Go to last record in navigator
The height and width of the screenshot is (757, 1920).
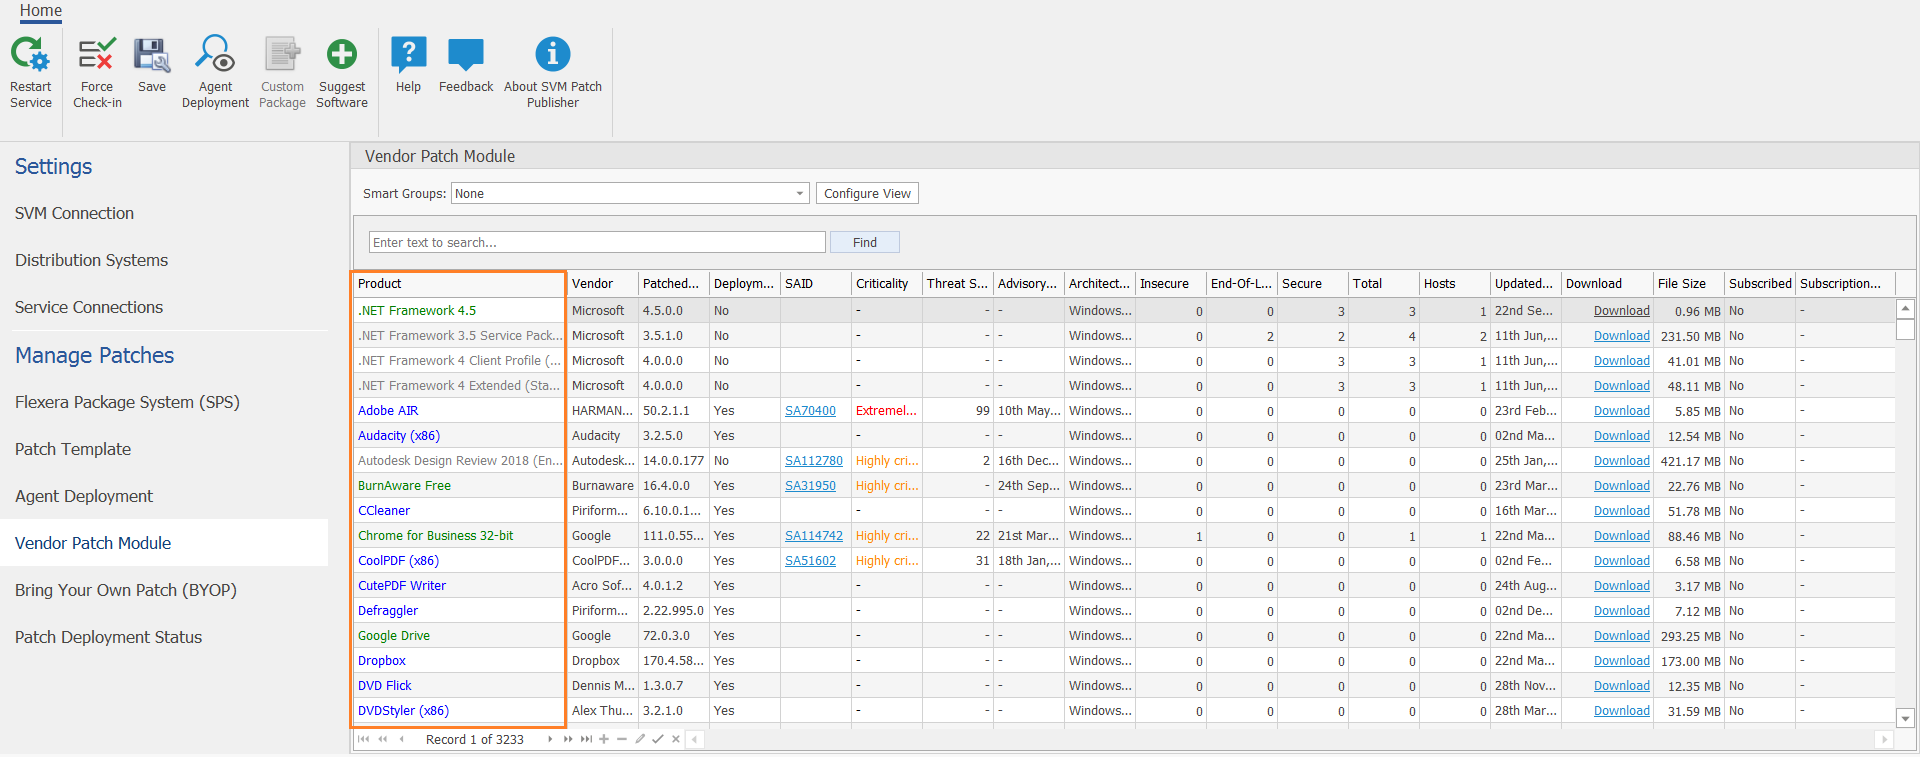[x=586, y=739]
